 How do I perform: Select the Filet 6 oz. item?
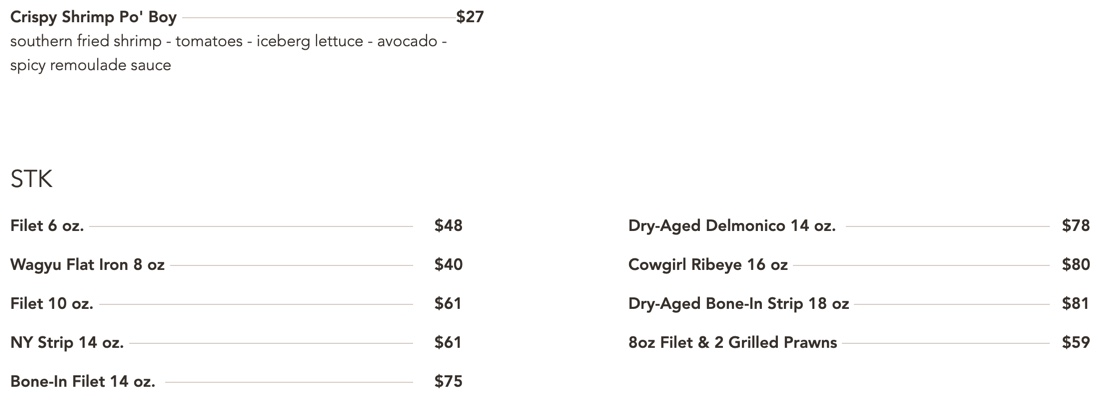click(47, 227)
